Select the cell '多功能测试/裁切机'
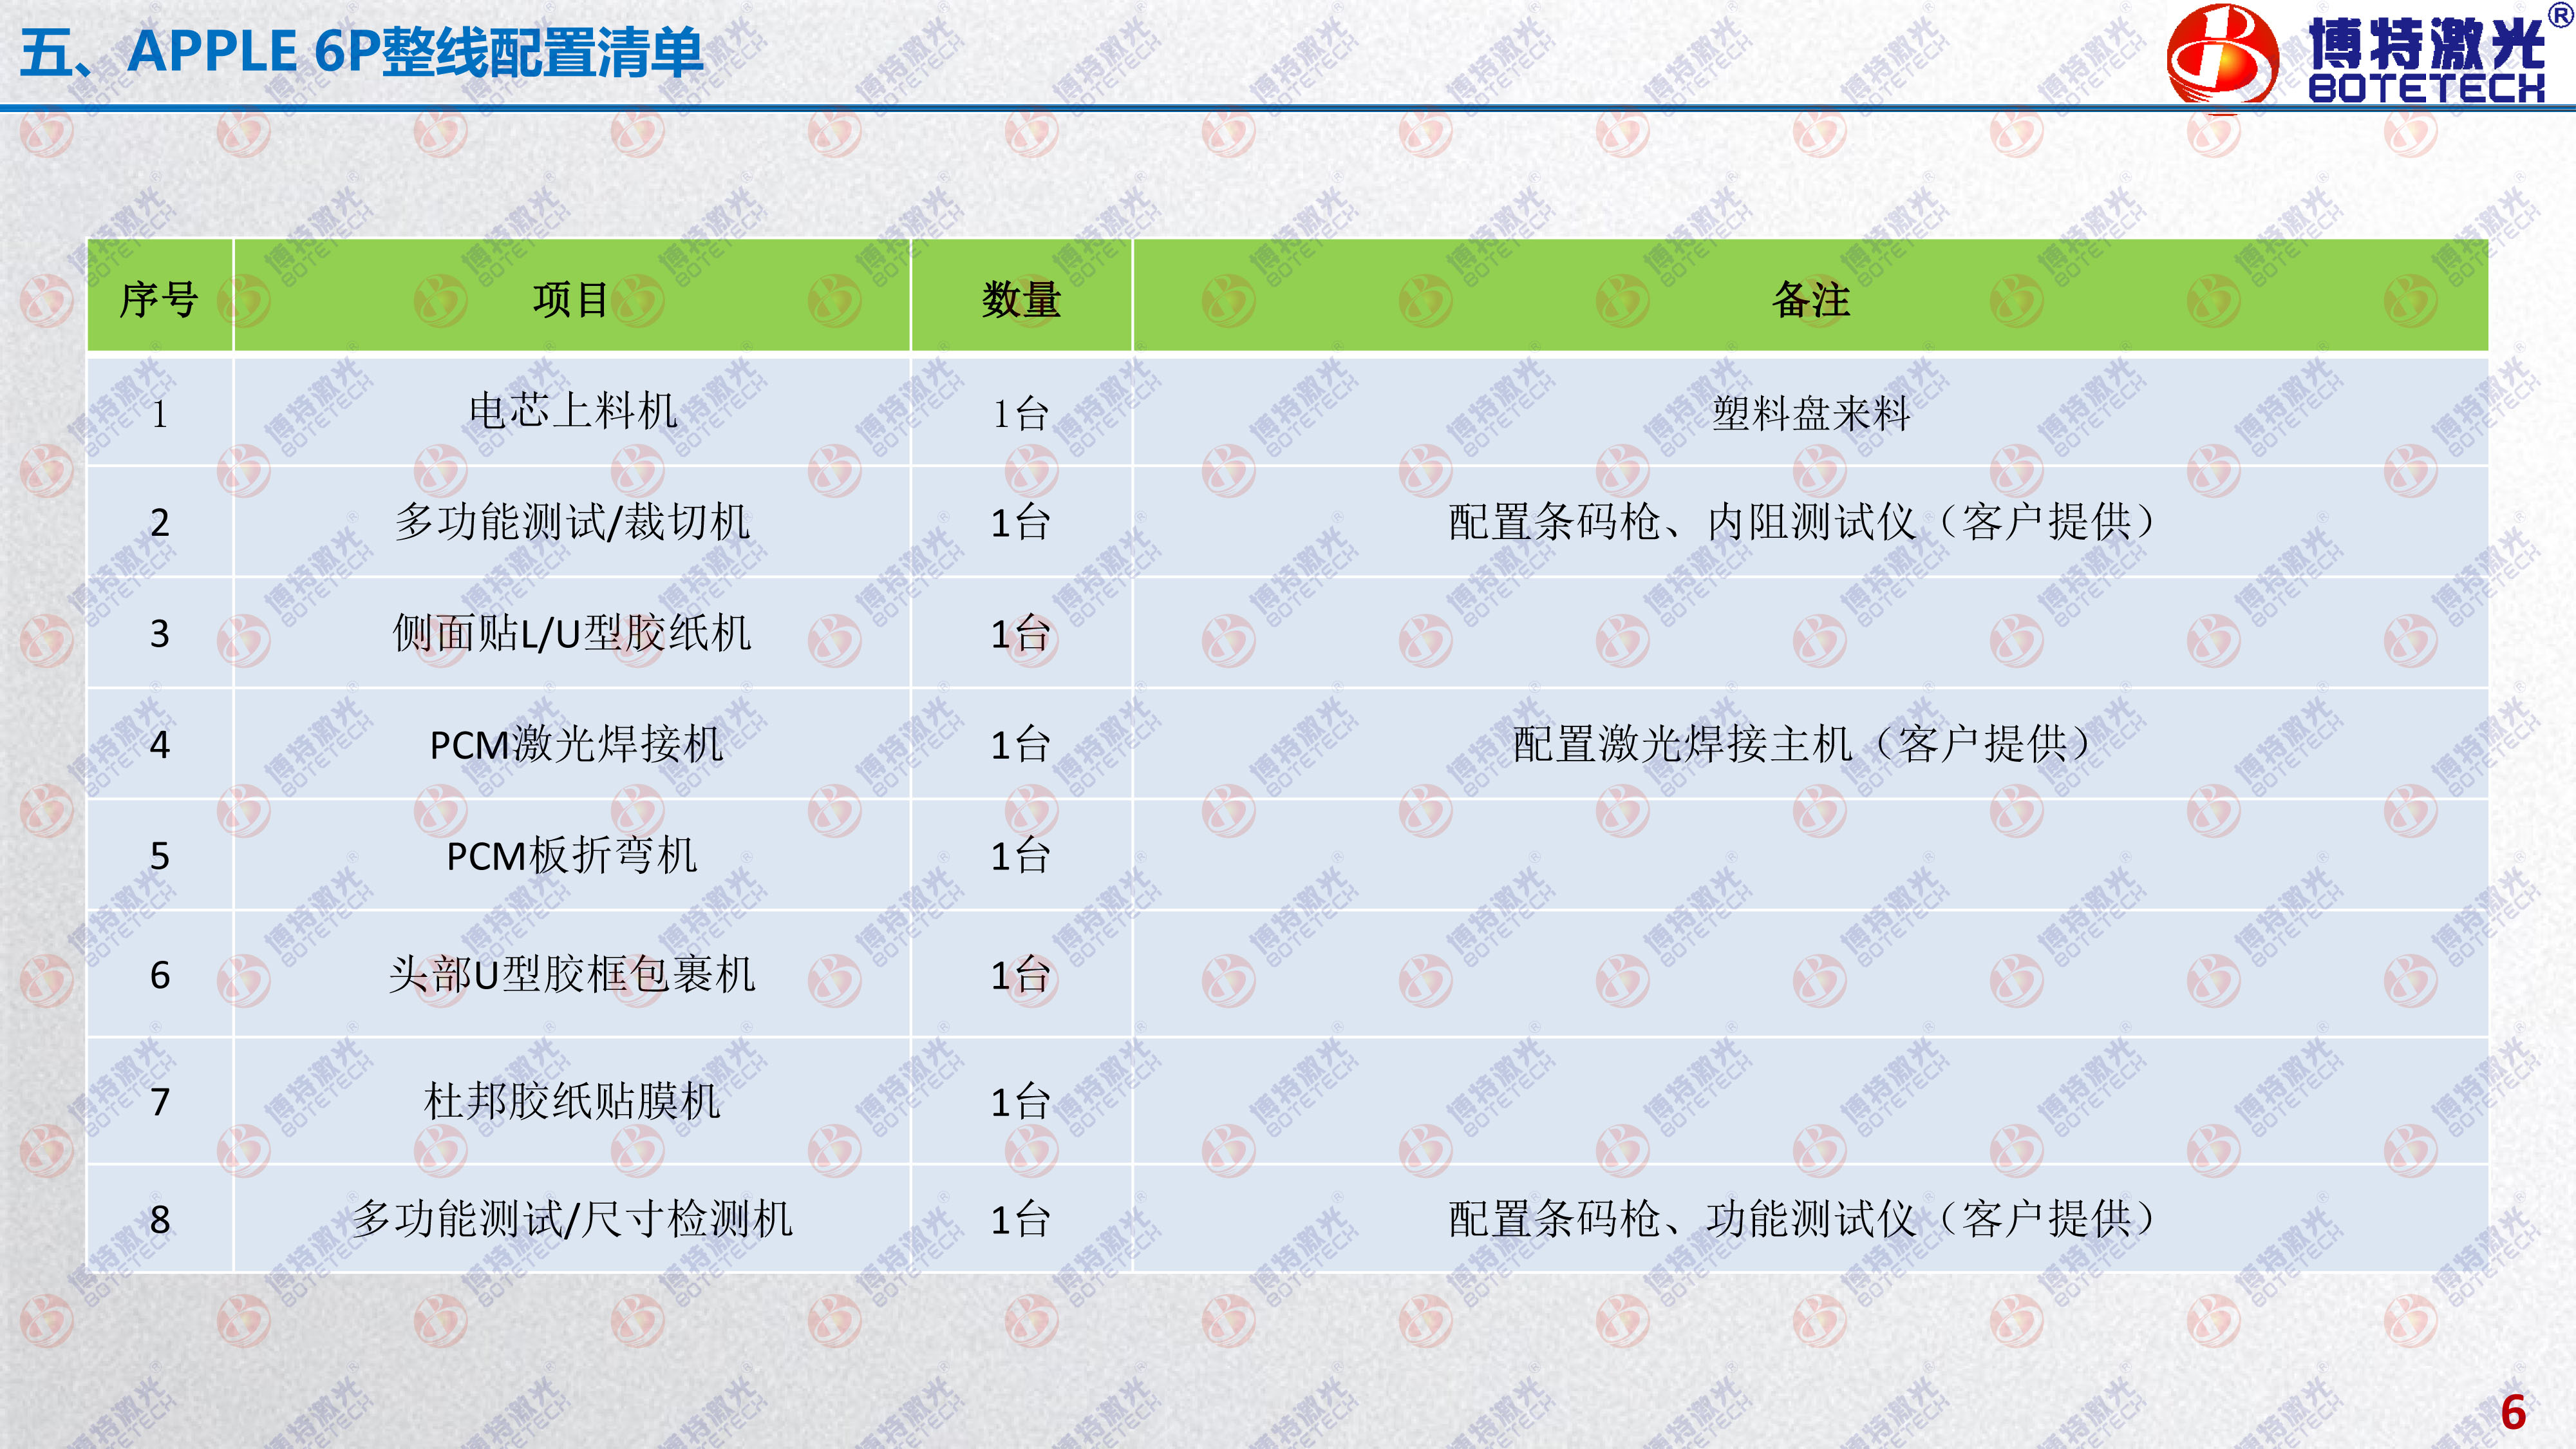The width and height of the screenshot is (2576, 1449). (572, 522)
